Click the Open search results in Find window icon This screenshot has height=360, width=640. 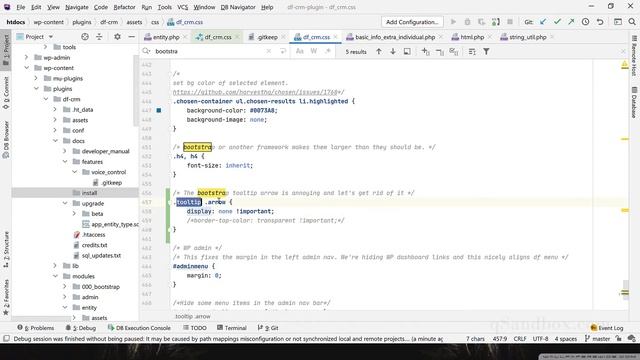[x=407, y=51]
